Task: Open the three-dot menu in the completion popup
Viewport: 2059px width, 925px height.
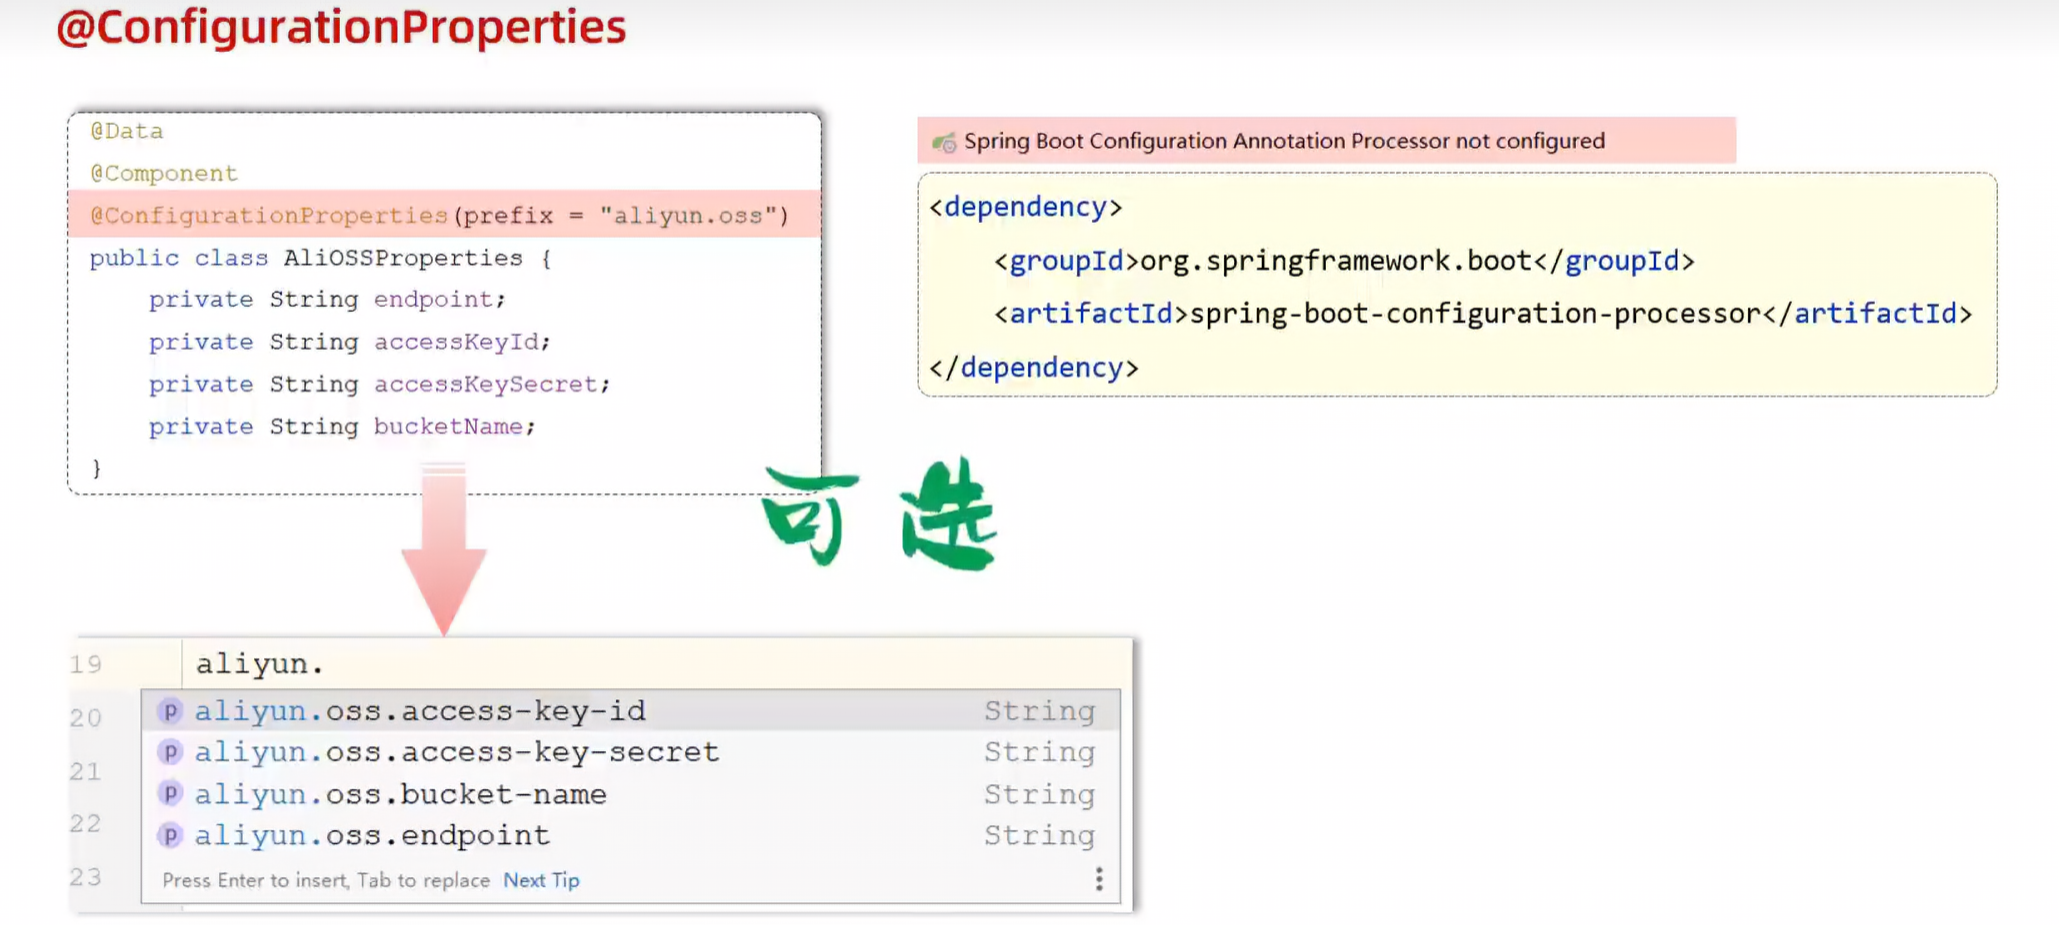Action: click(x=1098, y=878)
